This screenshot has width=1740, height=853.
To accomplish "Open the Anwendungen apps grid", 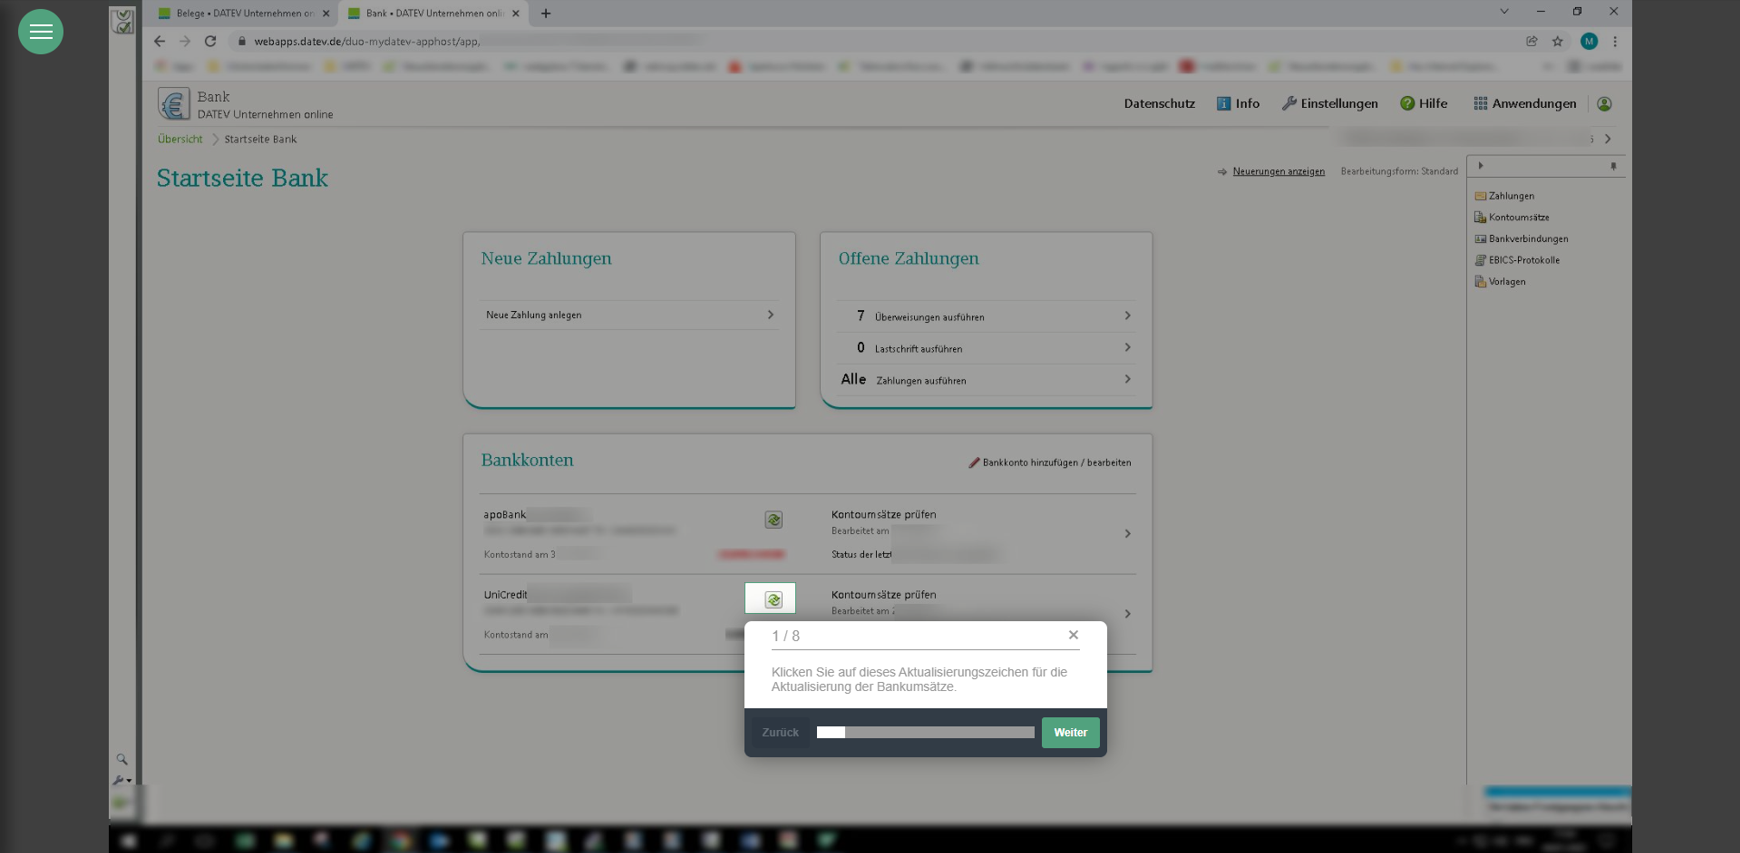I will tap(1524, 104).
